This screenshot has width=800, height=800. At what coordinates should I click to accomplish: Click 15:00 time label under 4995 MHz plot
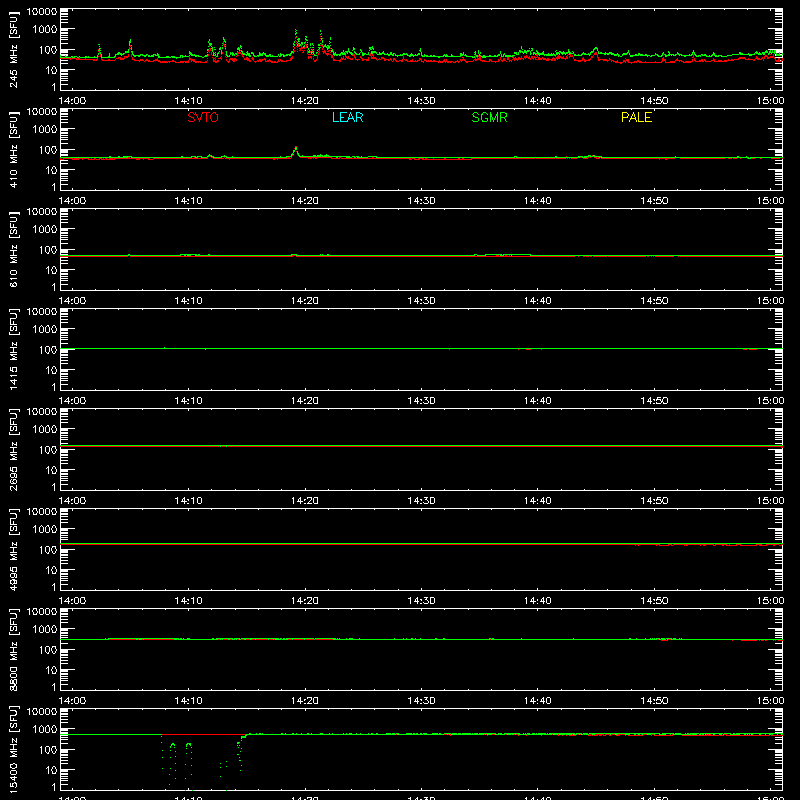(x=770, y=601)
